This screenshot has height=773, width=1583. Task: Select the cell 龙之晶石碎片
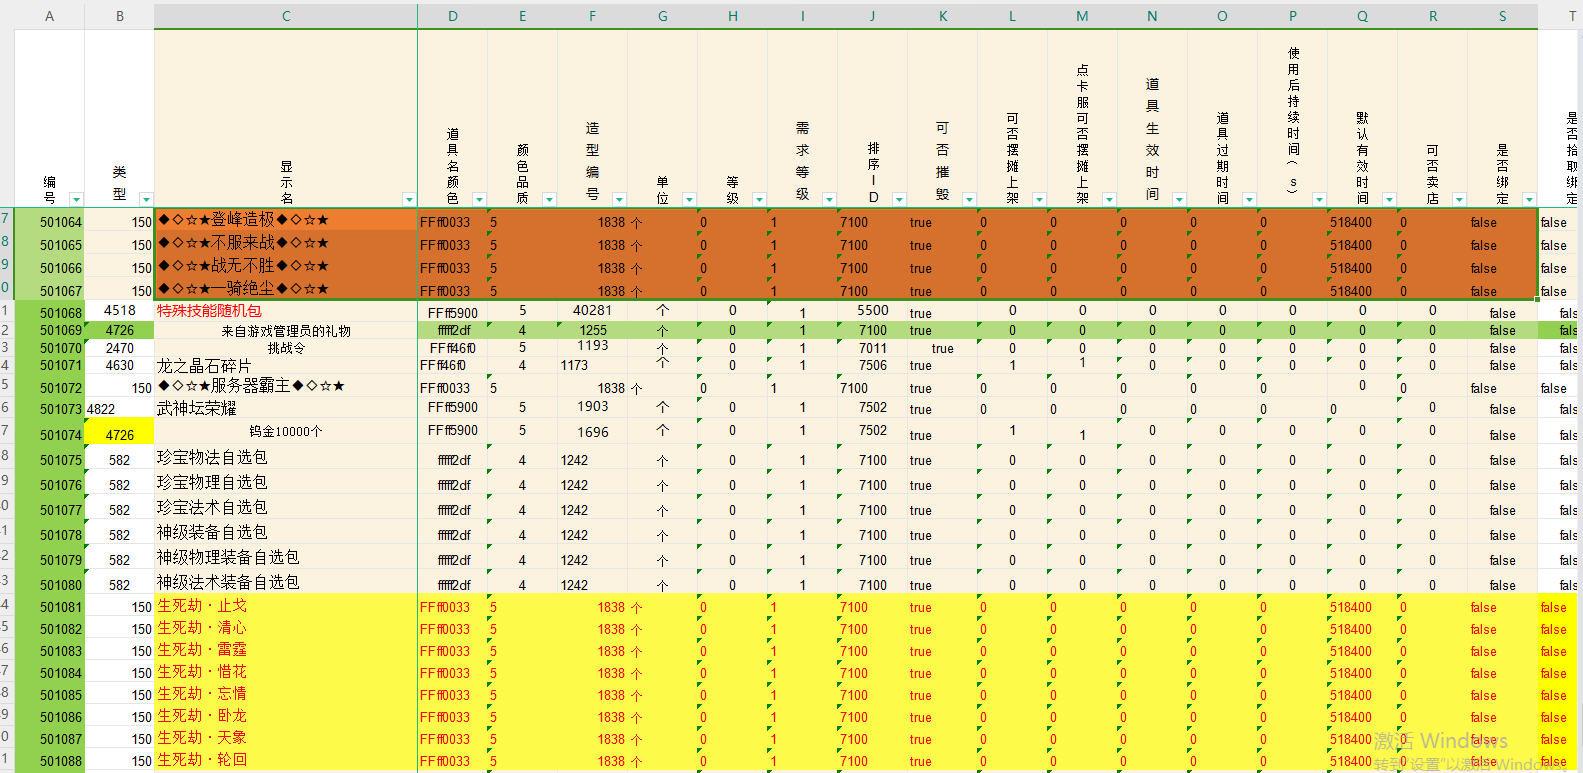point(204,366)
